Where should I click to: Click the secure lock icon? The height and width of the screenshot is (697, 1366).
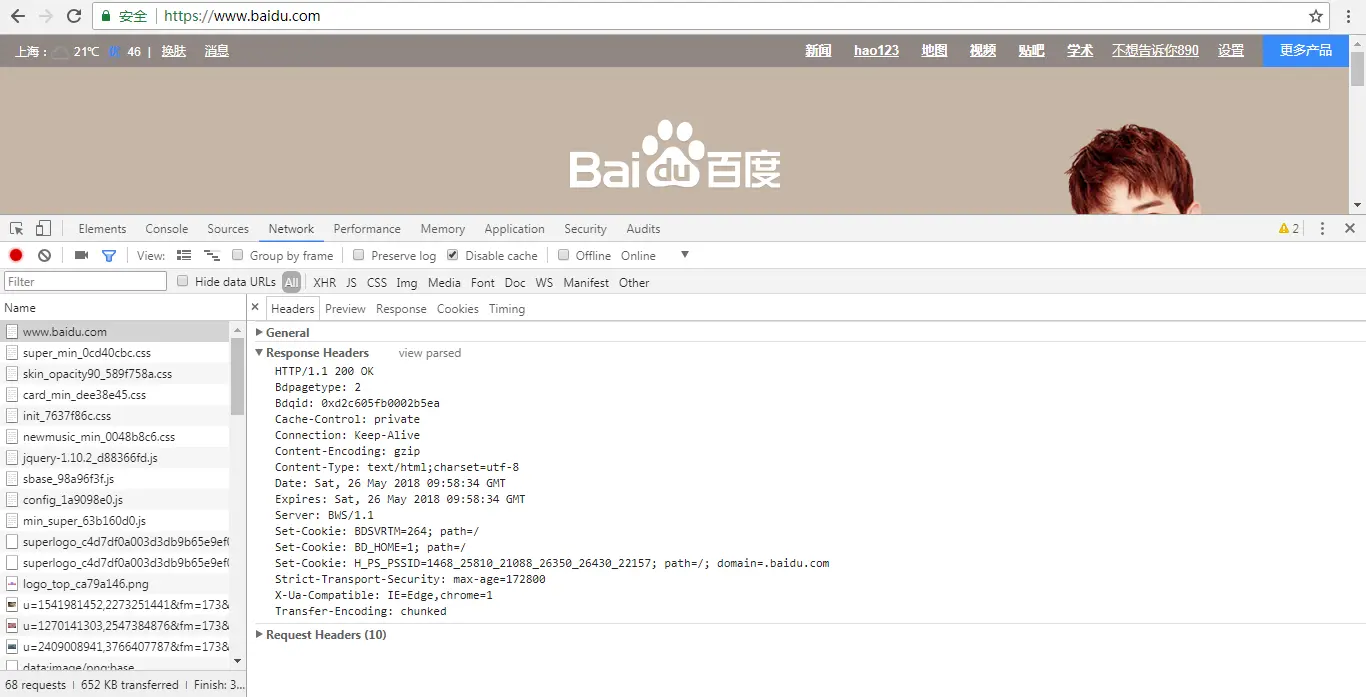click(x=107, y=17)
